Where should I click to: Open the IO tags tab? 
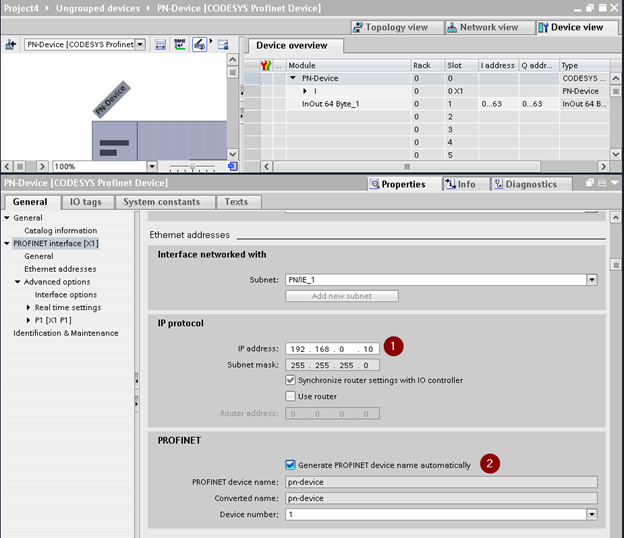[x=86, y=202]
